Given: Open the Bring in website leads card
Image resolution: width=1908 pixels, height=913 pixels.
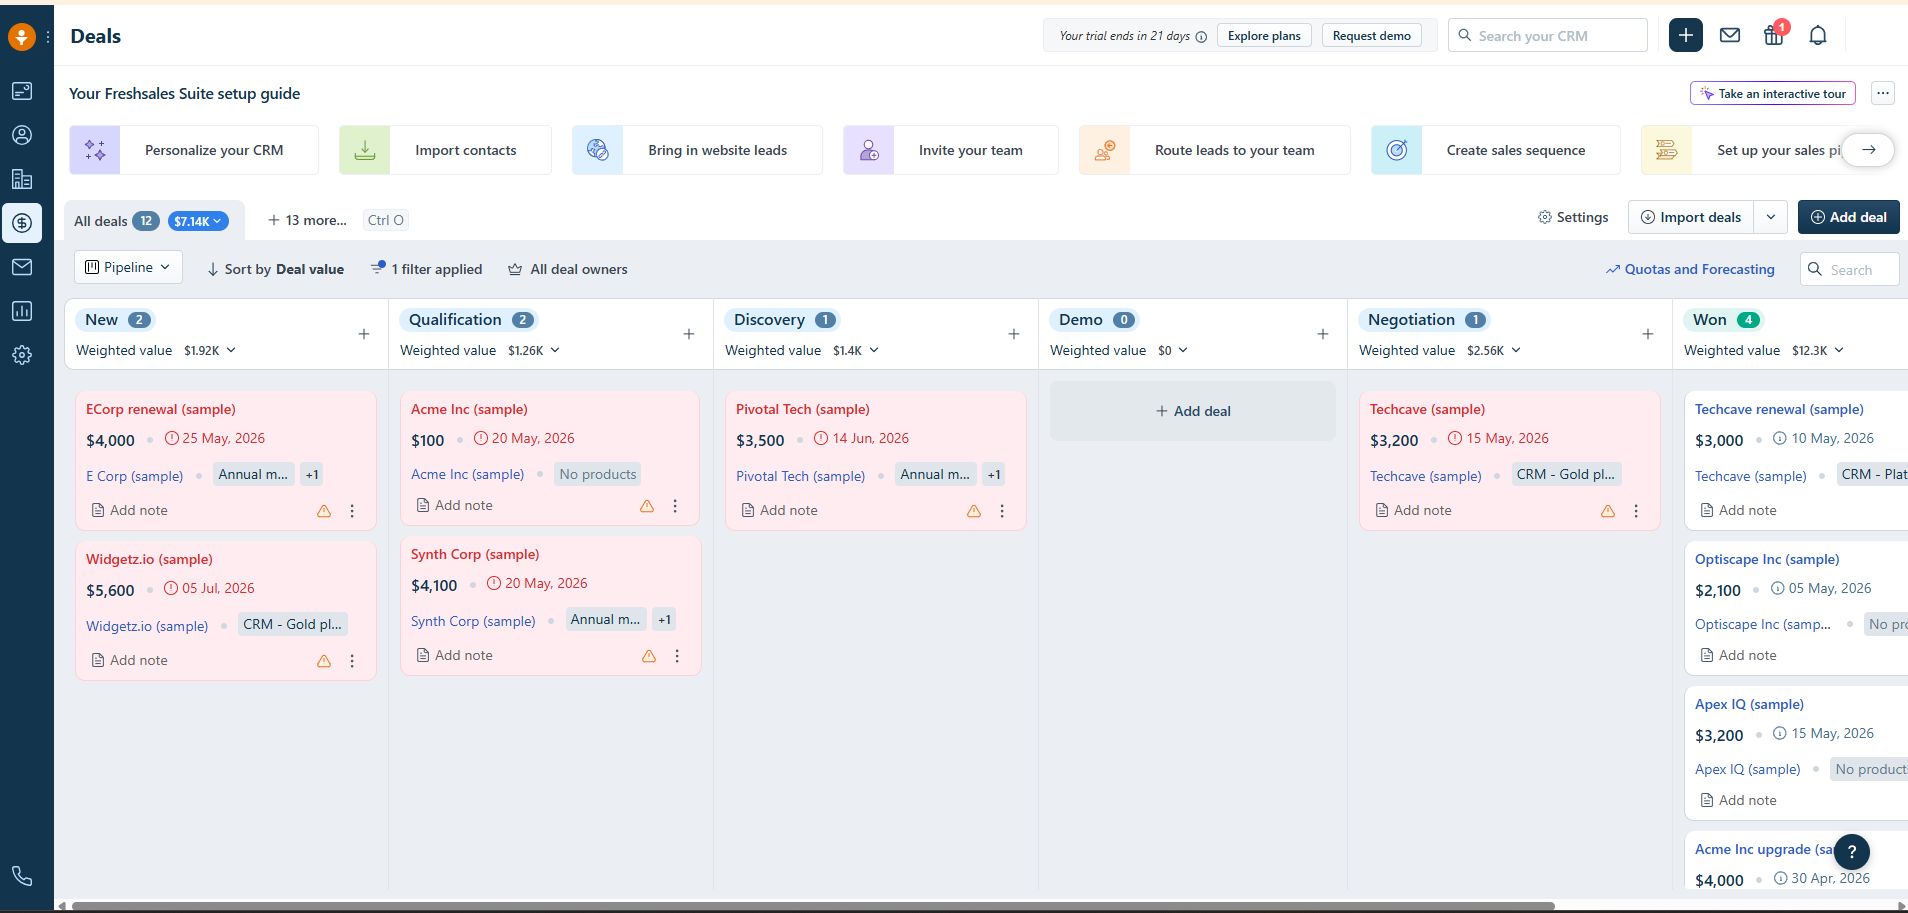Looking at the screenshot, I should tap(697, 150).
